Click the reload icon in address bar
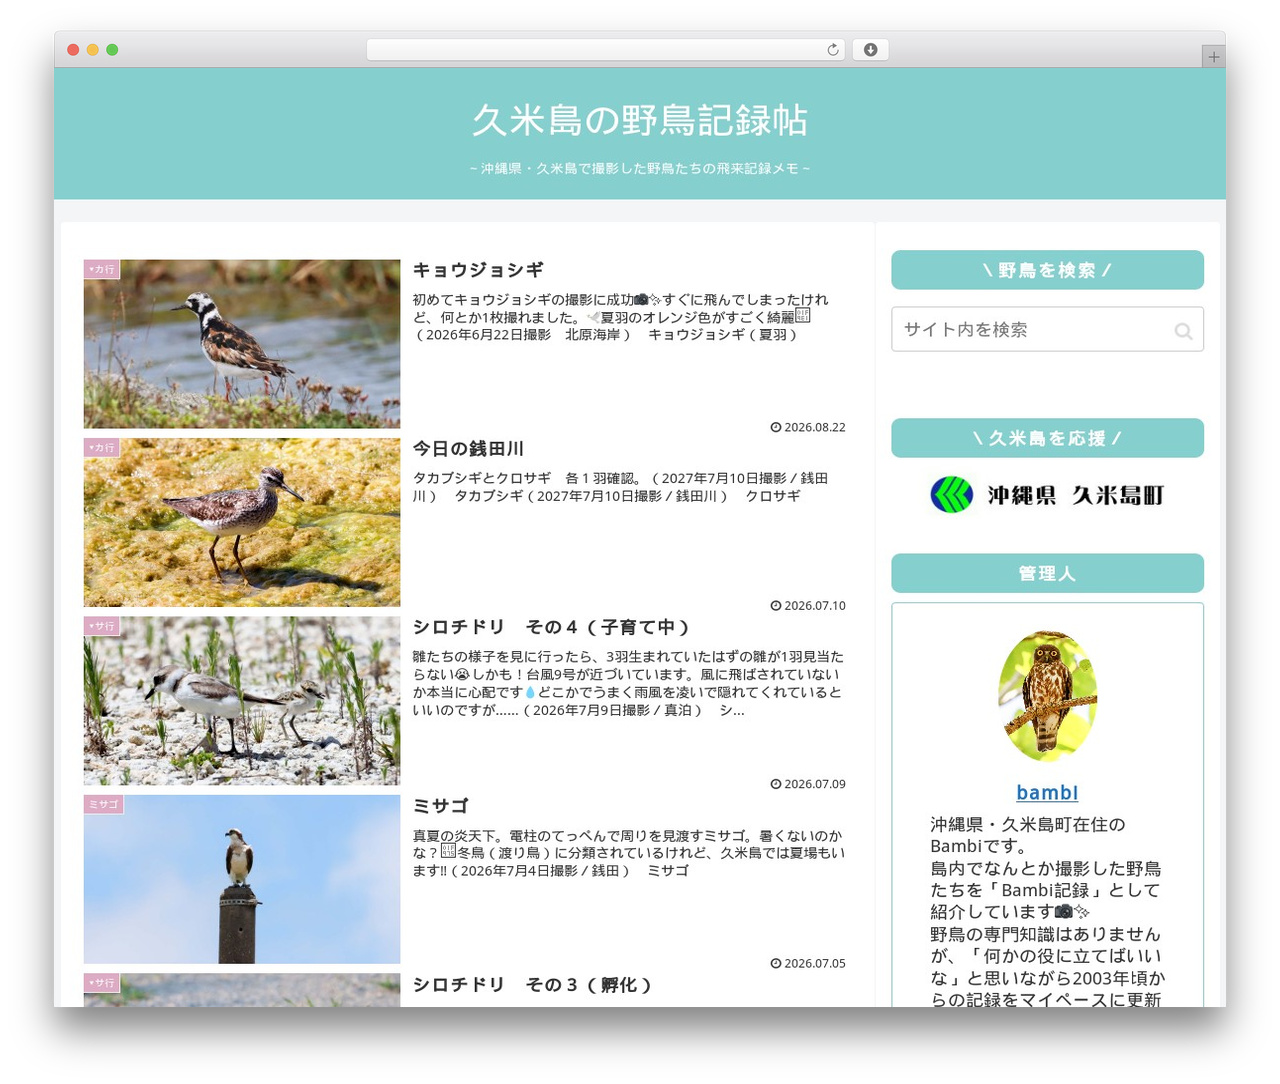This screenshot has height=1084, width=1280. 832,50
